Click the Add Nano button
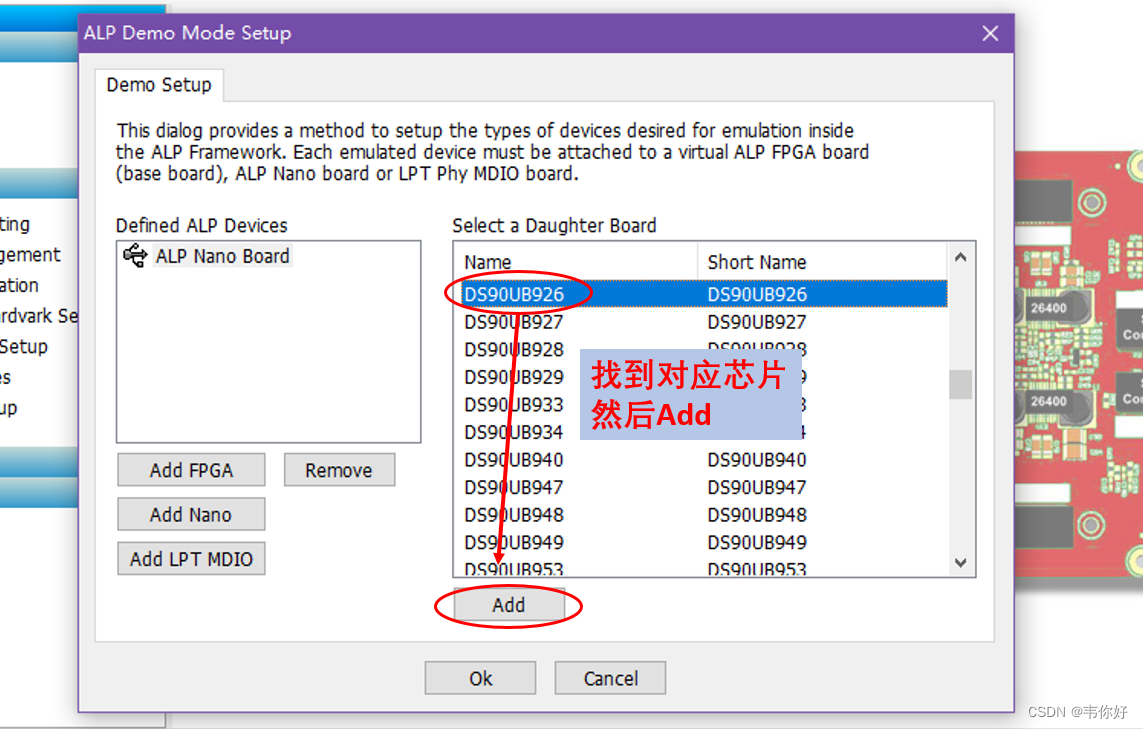 [191, 515]
